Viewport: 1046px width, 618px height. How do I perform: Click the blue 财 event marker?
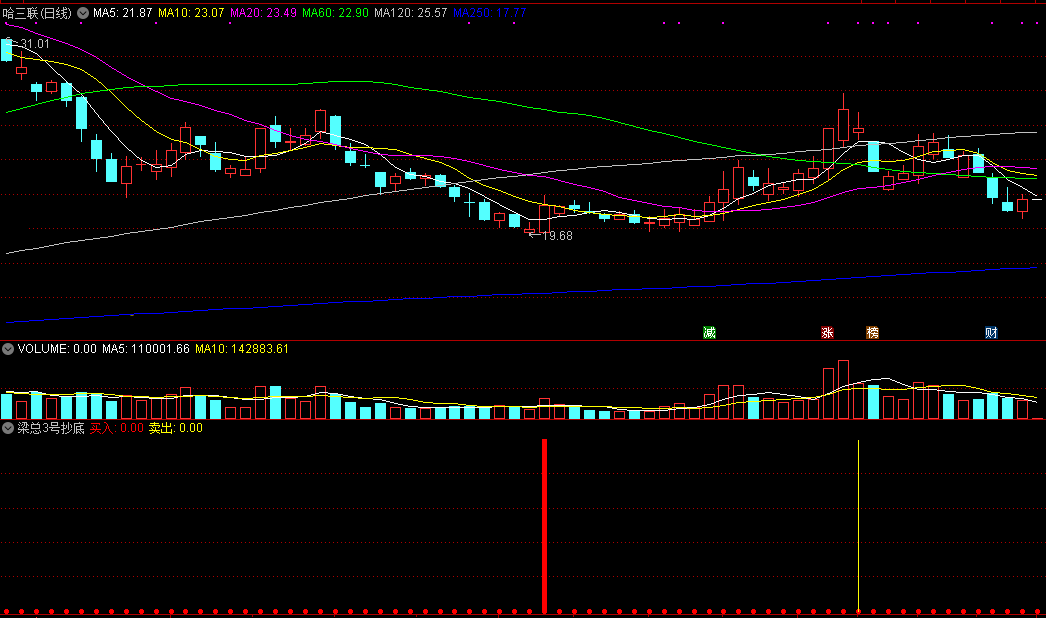(x=991, y=332)
